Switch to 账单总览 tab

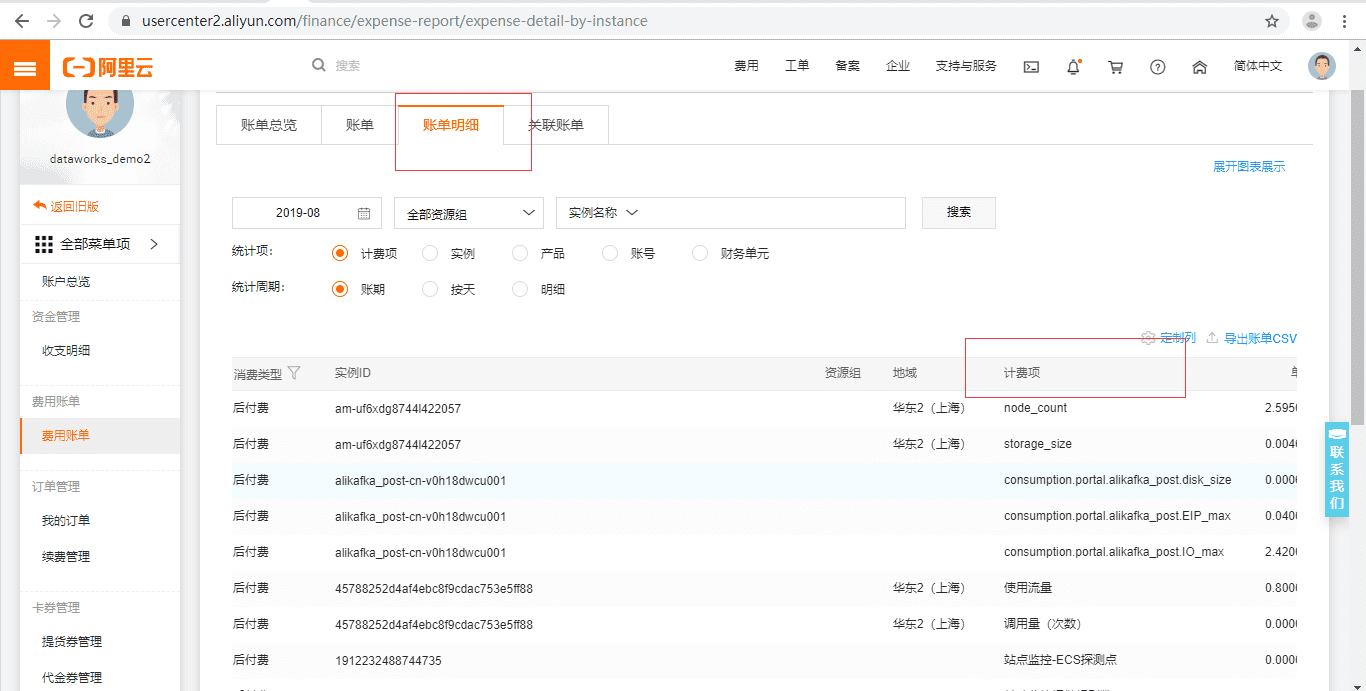tap(269, 125)
